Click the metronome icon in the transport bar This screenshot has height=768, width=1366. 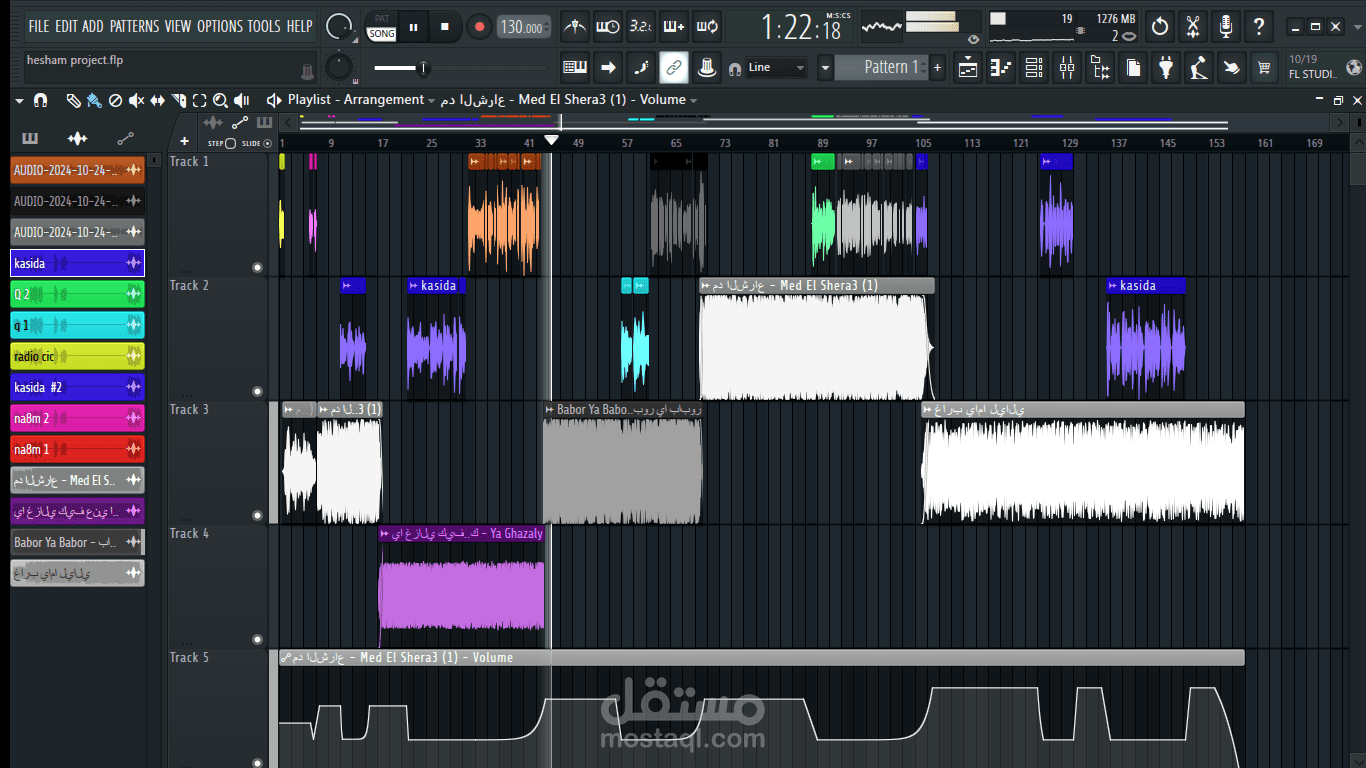573,26
